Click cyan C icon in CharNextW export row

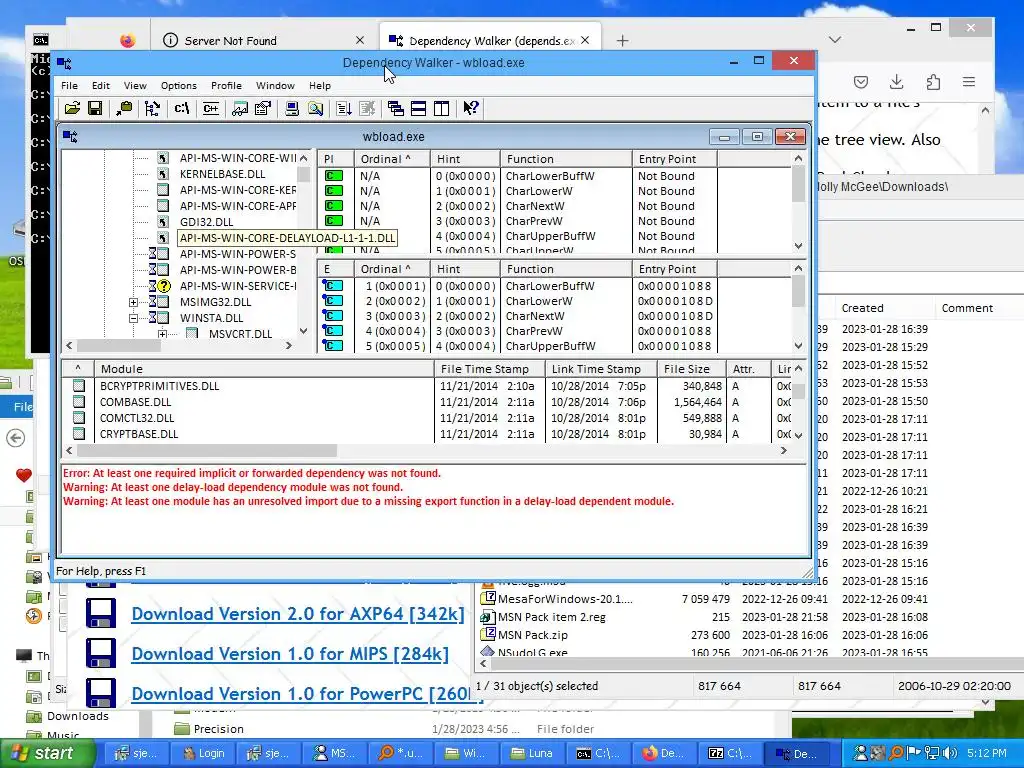coord(333,316)
